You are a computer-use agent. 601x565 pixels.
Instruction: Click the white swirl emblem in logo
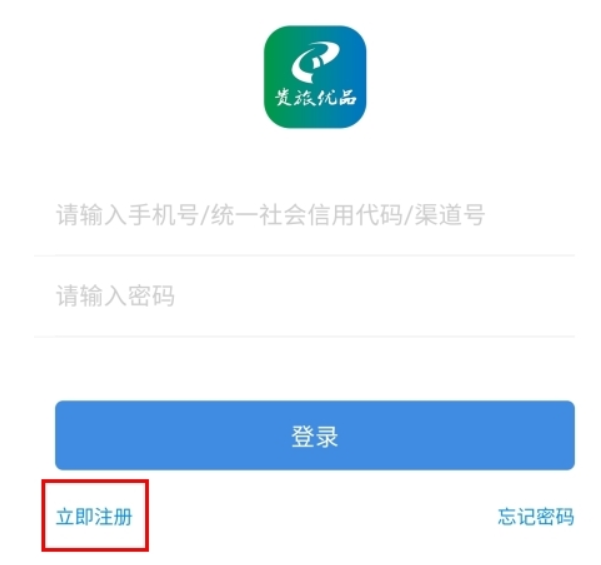coord(315,61)
